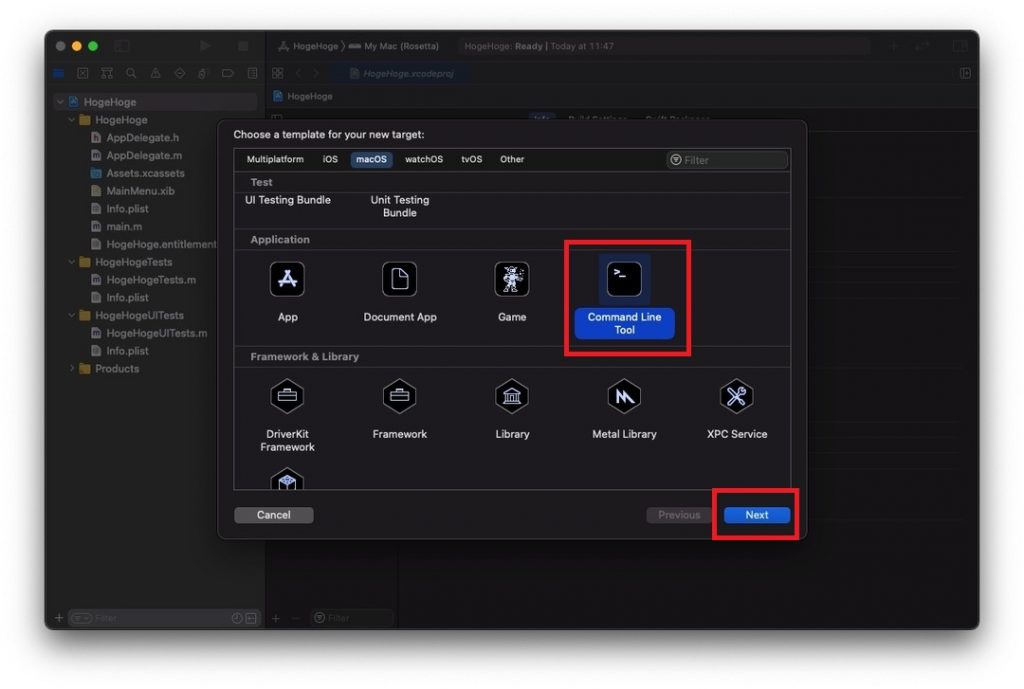Open the HogeHoge.xcodeproj editor tab
This screenshot has width=1024, height=689.
402,74
